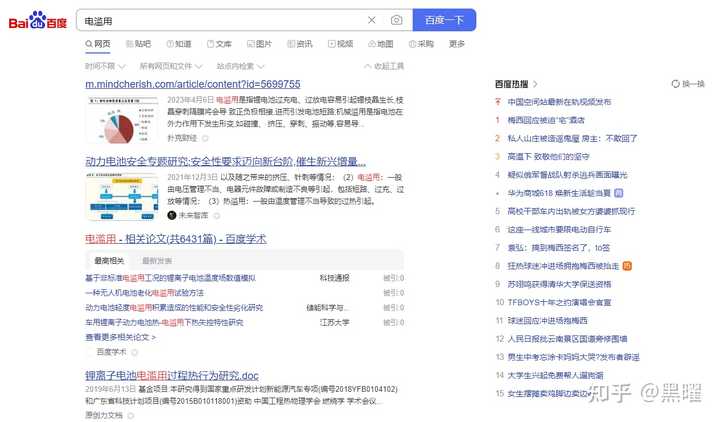Expand the 时间不限 filter dropdown

point(105,66)
